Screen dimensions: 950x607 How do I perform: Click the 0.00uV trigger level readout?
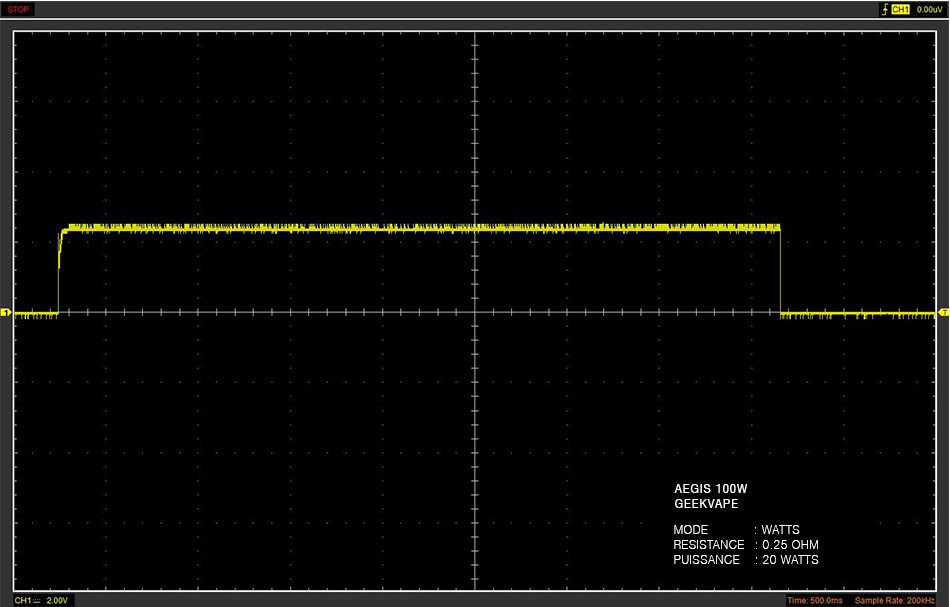[929, 9]
